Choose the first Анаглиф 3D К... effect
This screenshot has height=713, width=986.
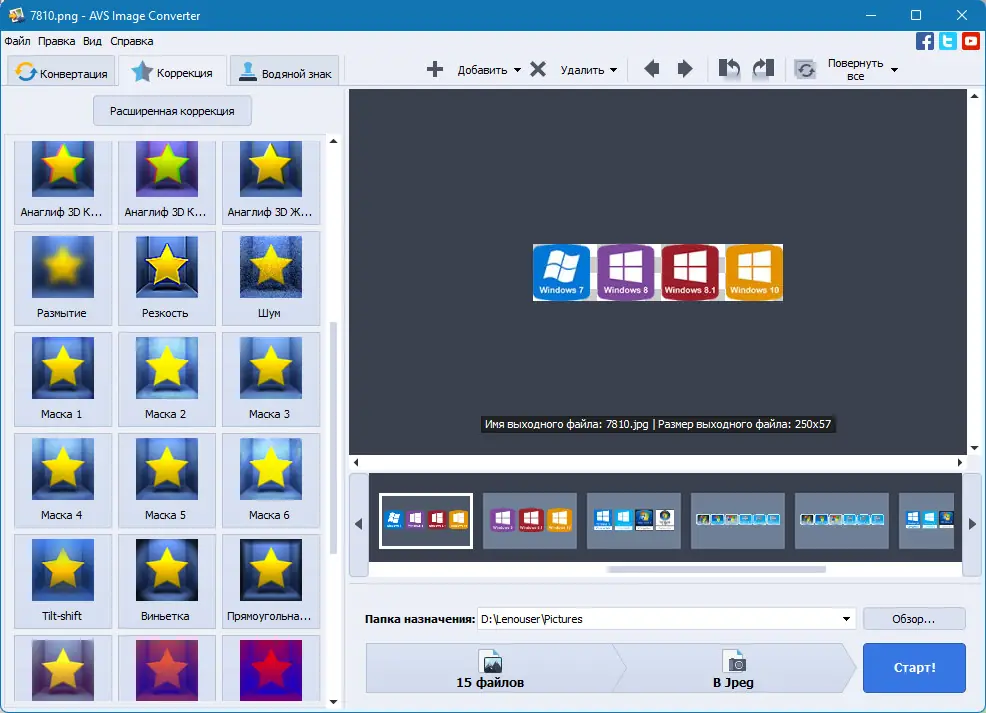point(62,181)
